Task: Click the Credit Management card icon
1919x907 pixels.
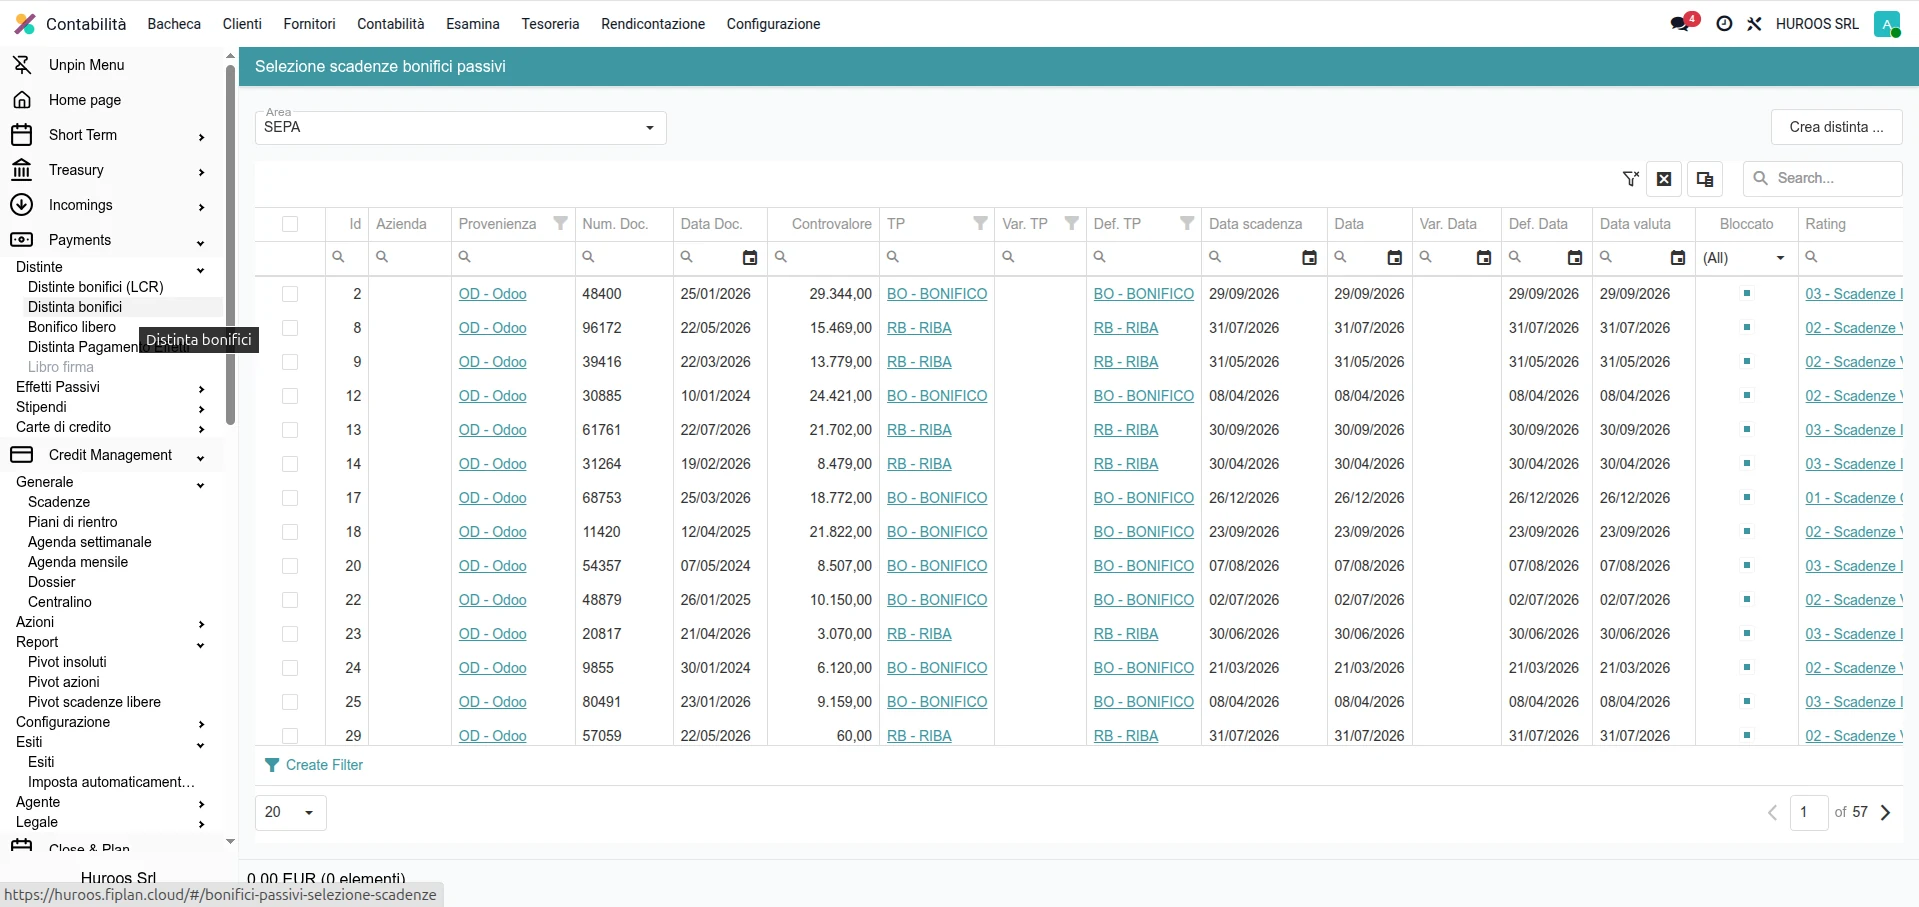Action: [21, 455]
